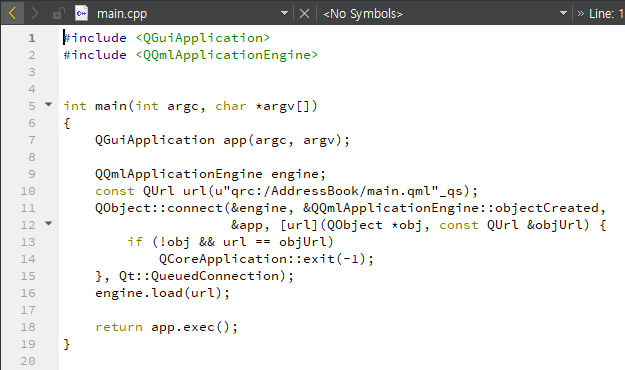Click the Line indicator in toolbar

pos(606,14)
